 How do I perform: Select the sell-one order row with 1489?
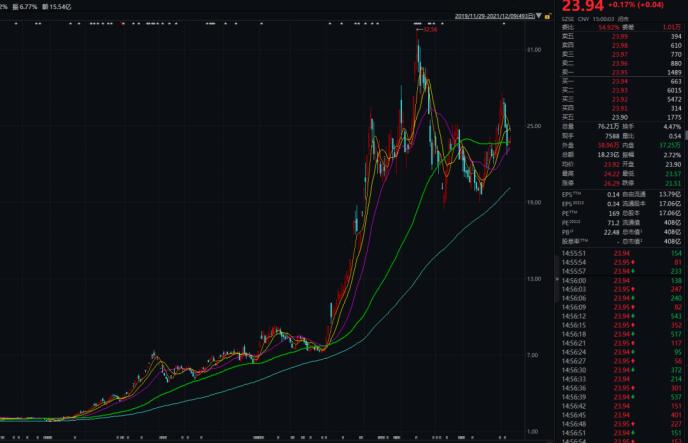click(x=621, y=72)
